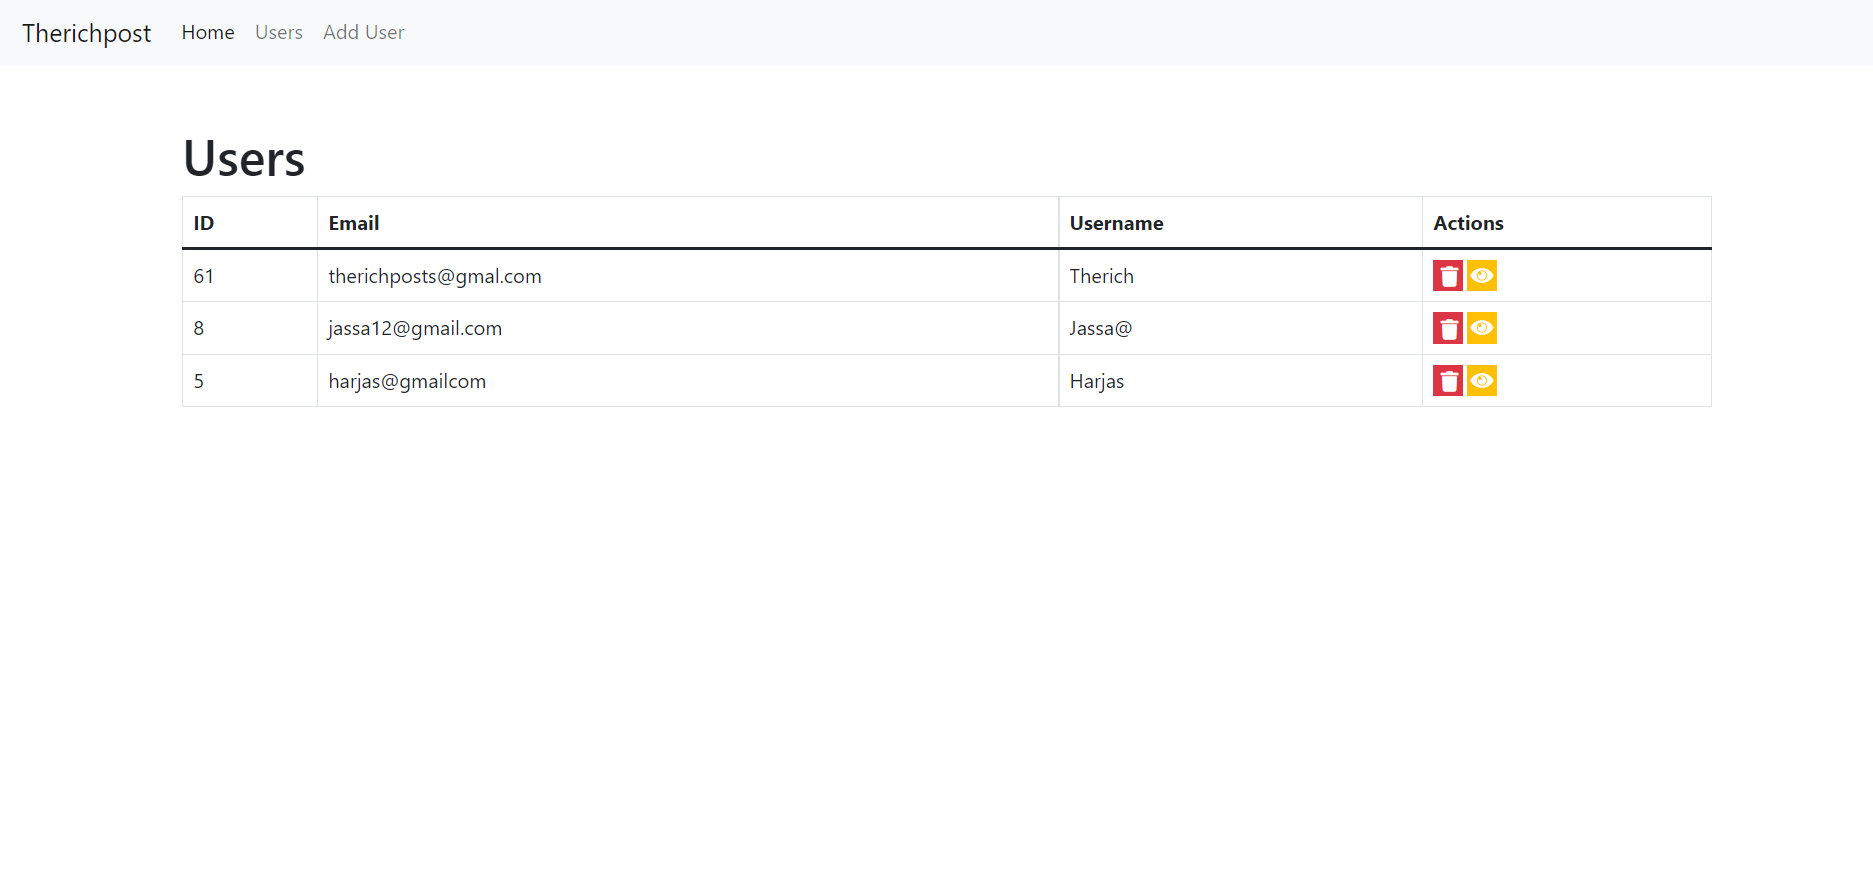Viewport: 1873px width, 889px height.
Task: Go to the Home nav link
Action: (x=208, y=33)
